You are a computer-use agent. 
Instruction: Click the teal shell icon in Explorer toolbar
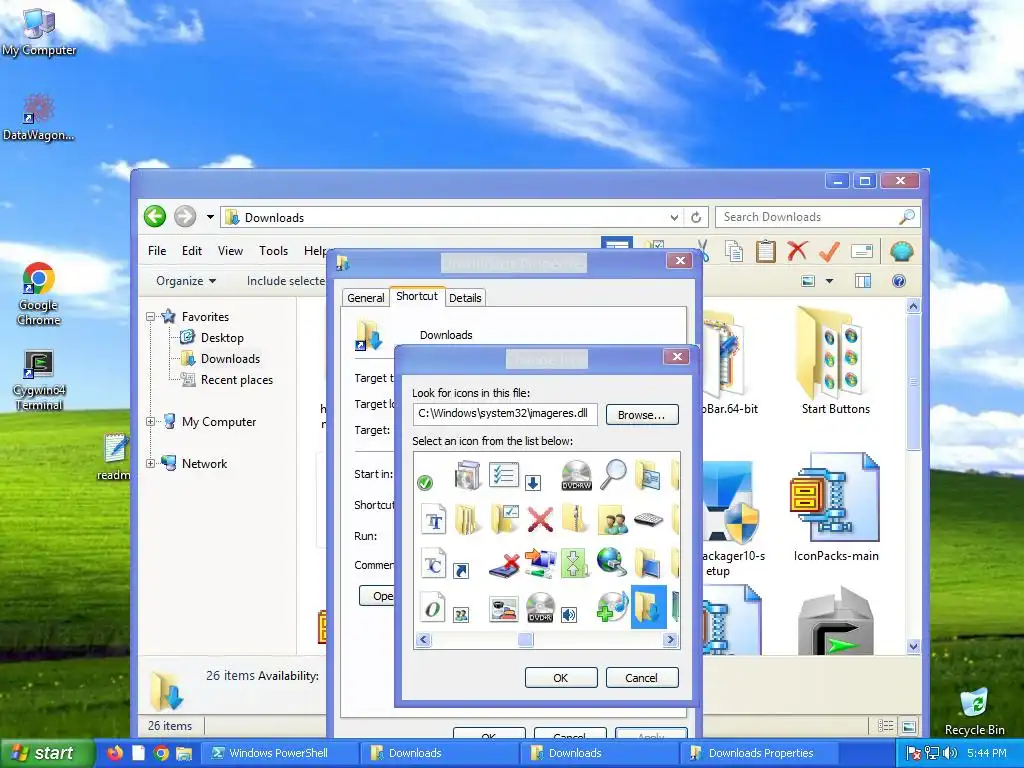902,251
